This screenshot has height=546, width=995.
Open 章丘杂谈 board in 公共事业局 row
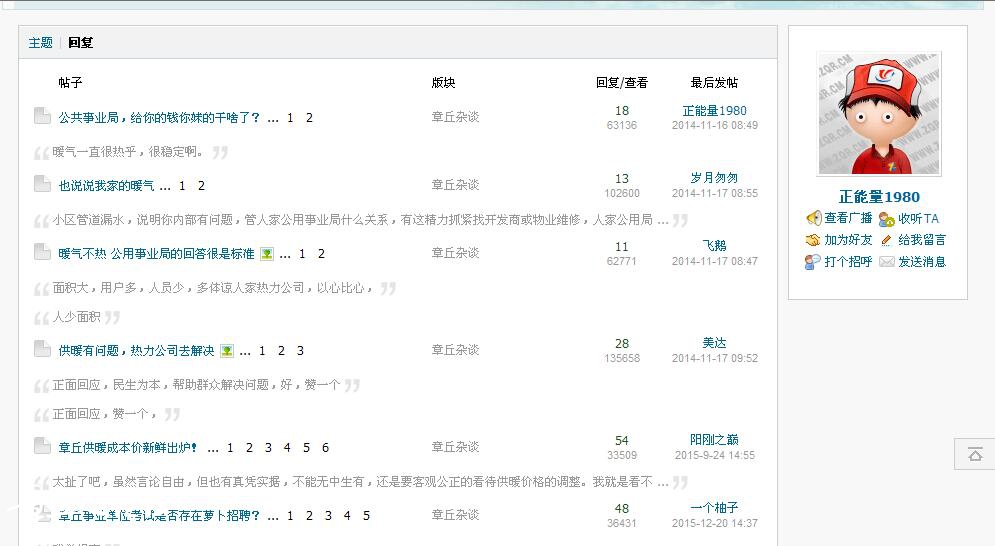(x=455, y=117)
